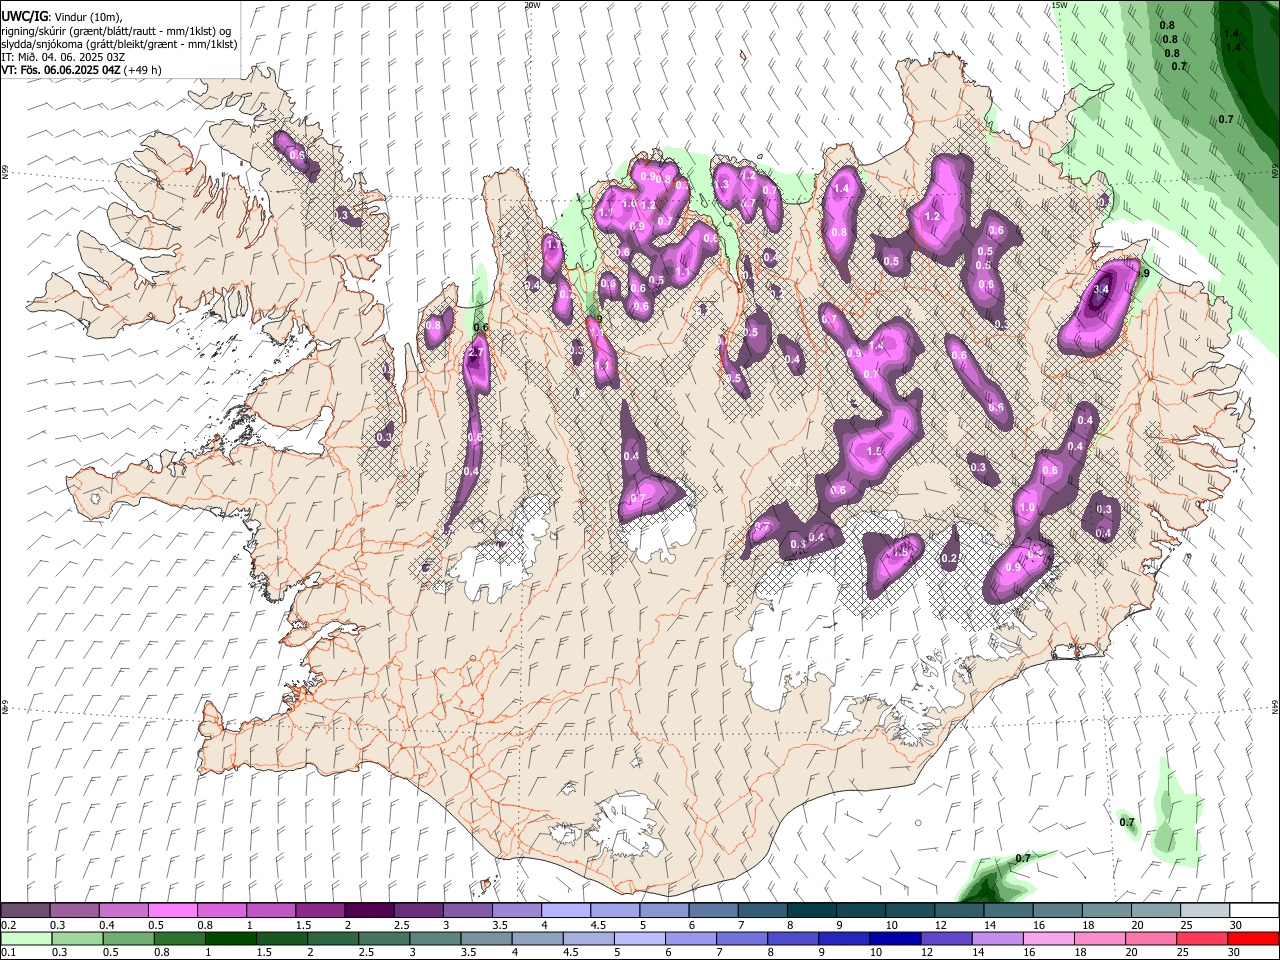The height and width of the screenshot is (960, 1280).
Task: Select the '30' label in the bottom legend row
Action: pos(1236,953)
